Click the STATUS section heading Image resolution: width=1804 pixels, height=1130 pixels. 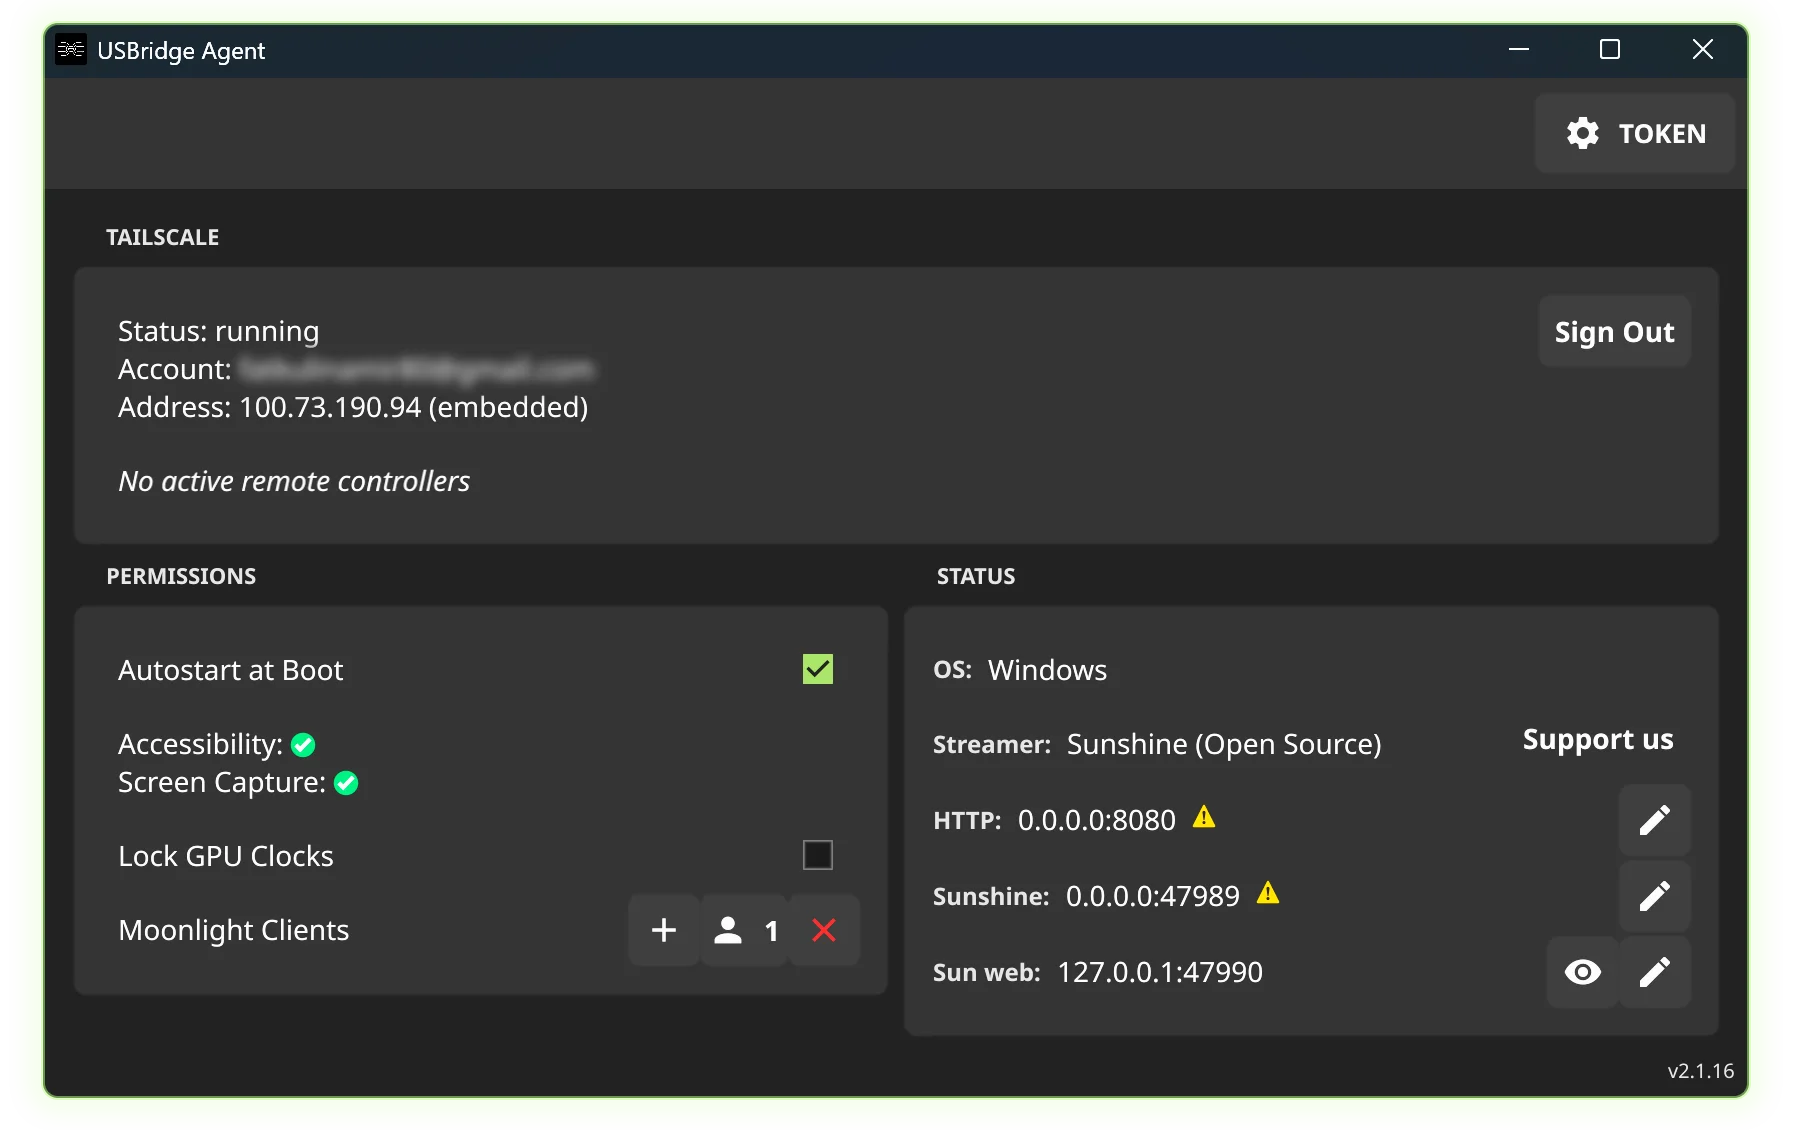pos(976,577)
